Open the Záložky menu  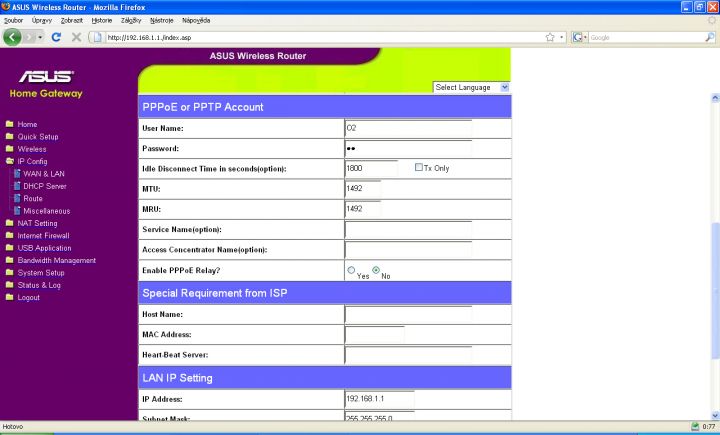point(131,21)
